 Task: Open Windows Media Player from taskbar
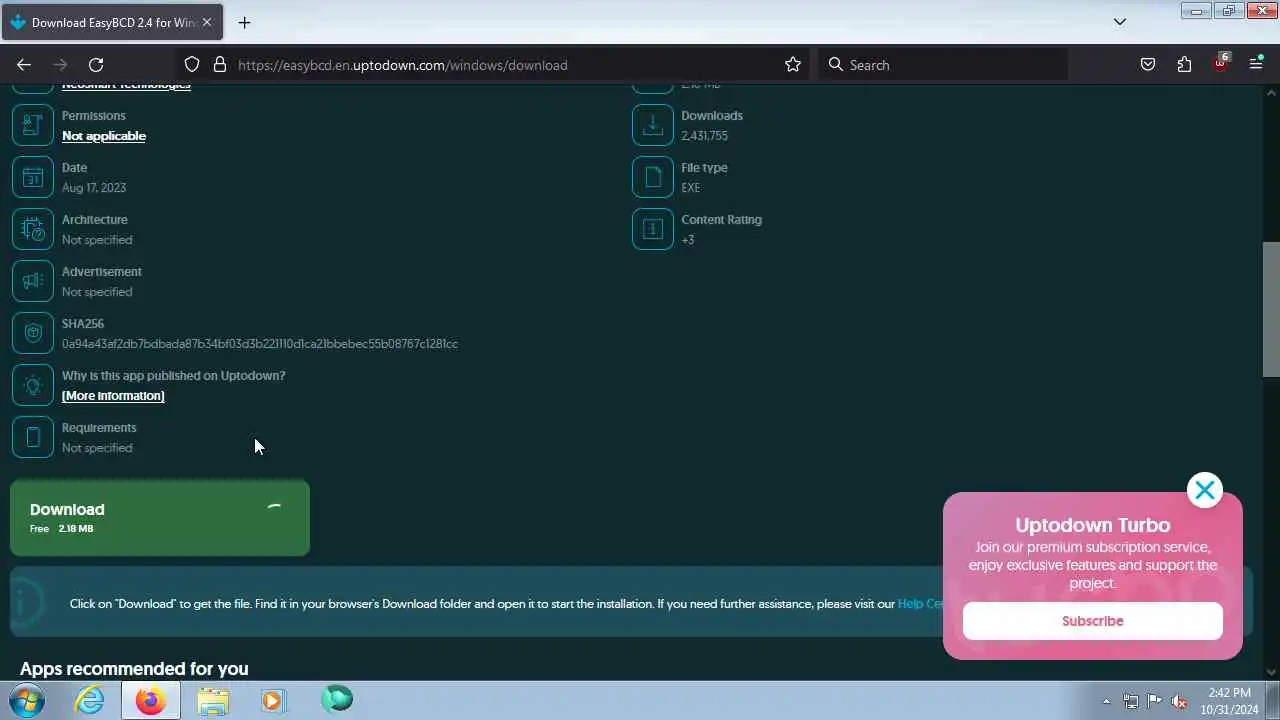pos(273,700)
